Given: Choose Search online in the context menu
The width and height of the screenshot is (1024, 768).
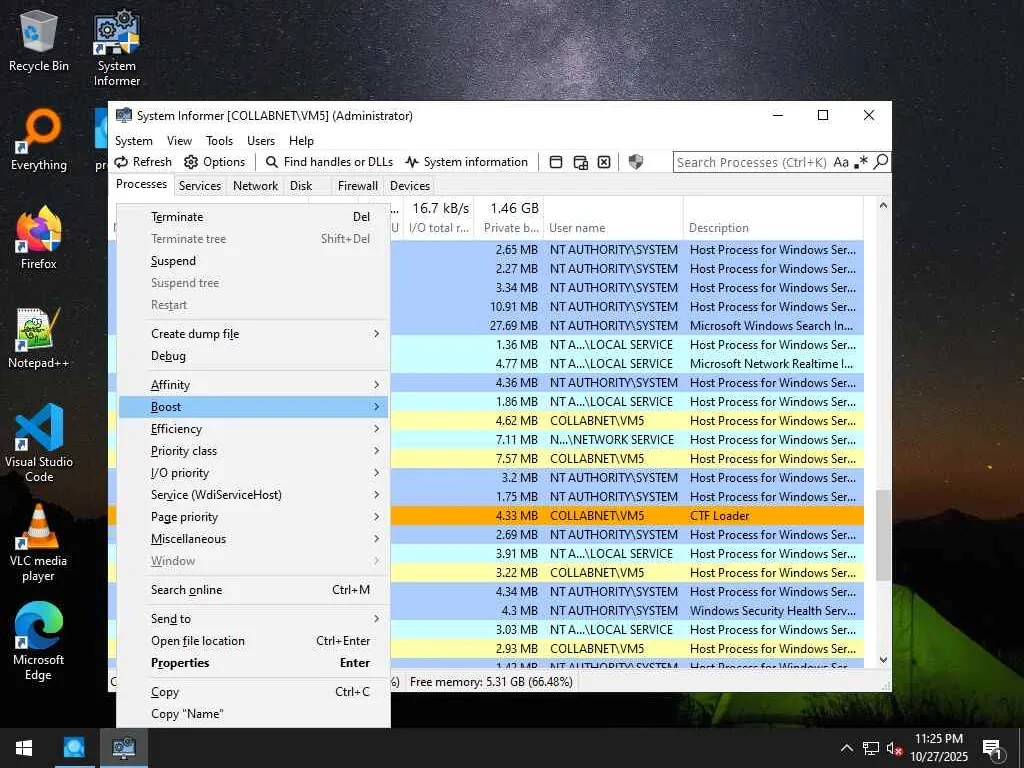Looking at the screenshot, I should pyautogui.click(x=253, y=590).
